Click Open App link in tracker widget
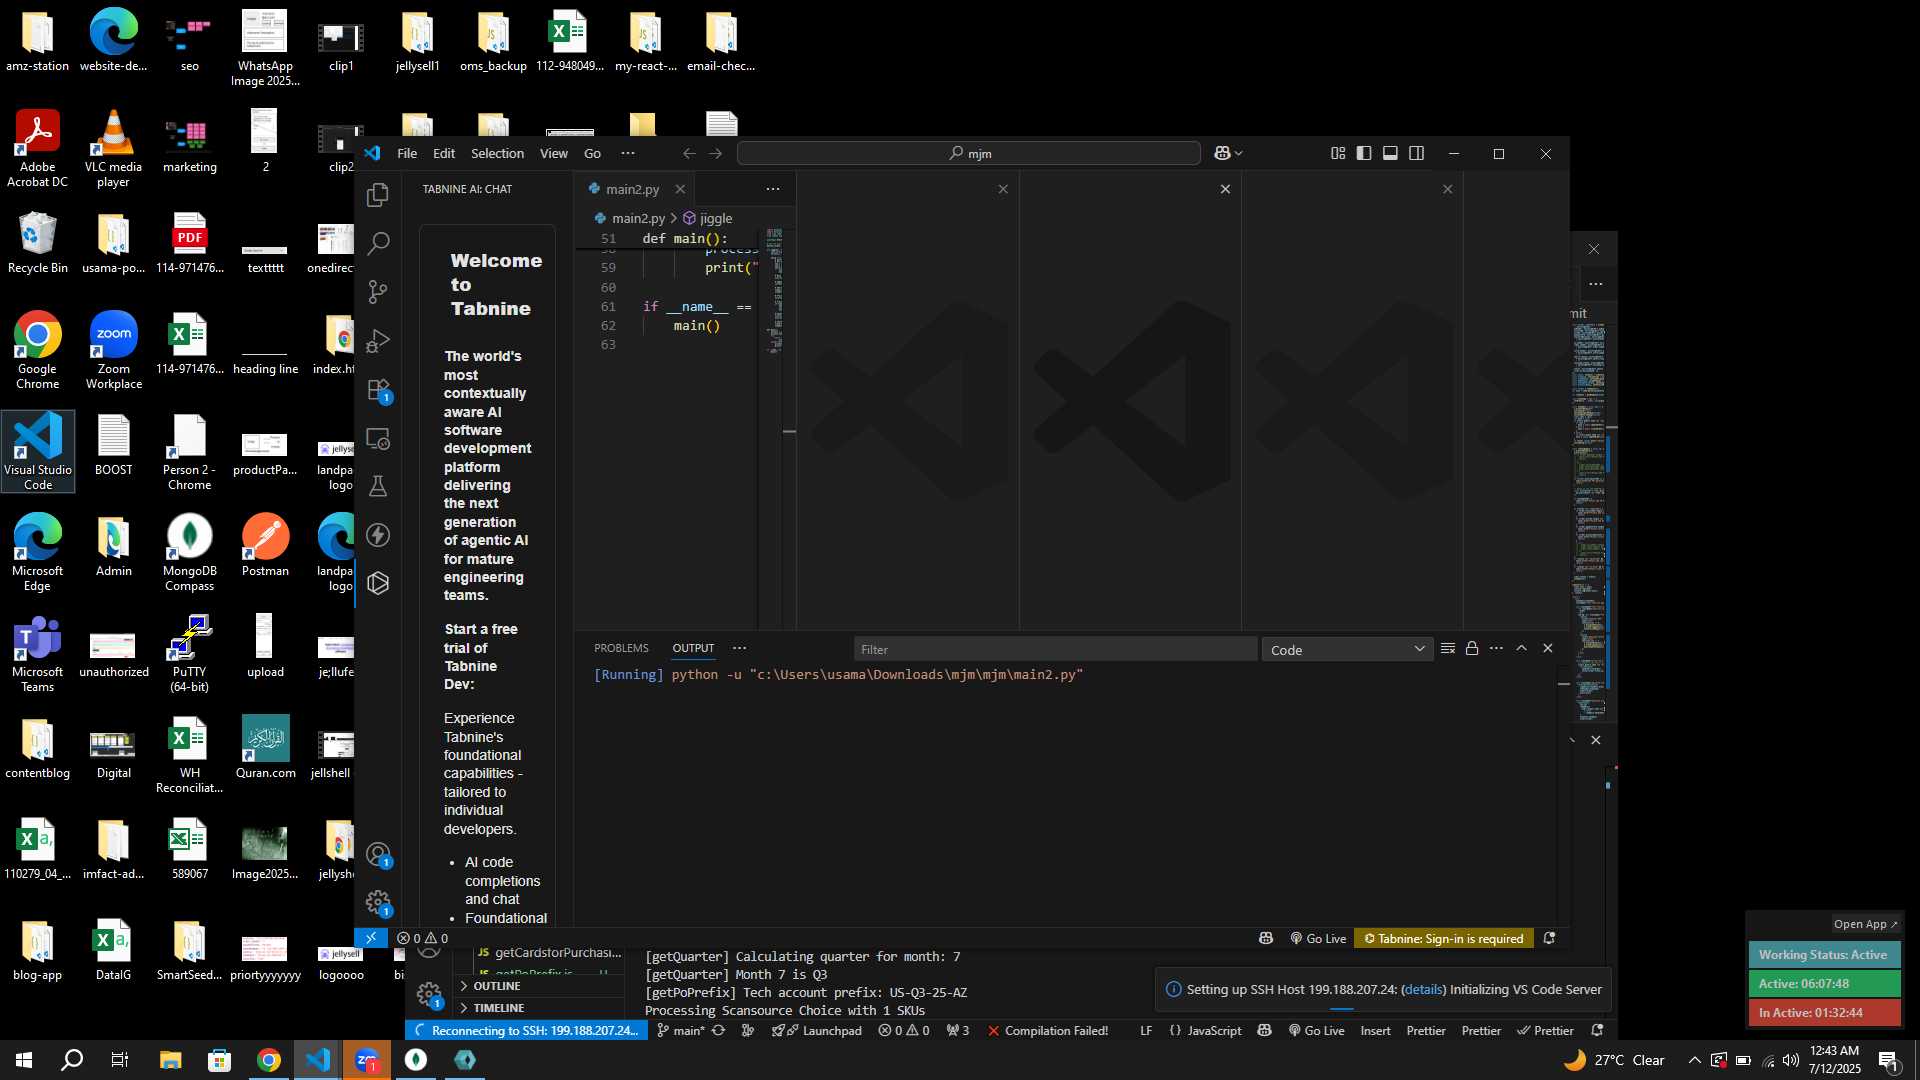 pyautogui.click(x=1865, y=924)
